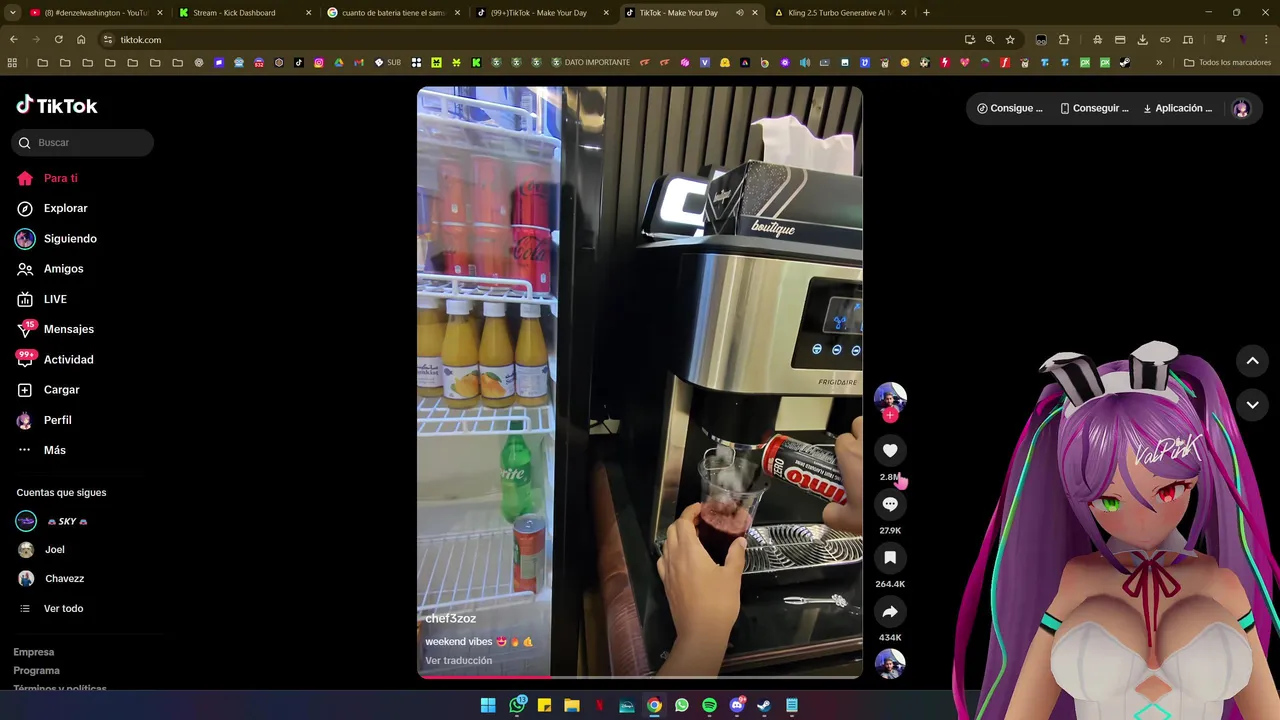Screen dimensions: 1280x720
Task: Open Explorar in the sidebar
Action: 65,208
